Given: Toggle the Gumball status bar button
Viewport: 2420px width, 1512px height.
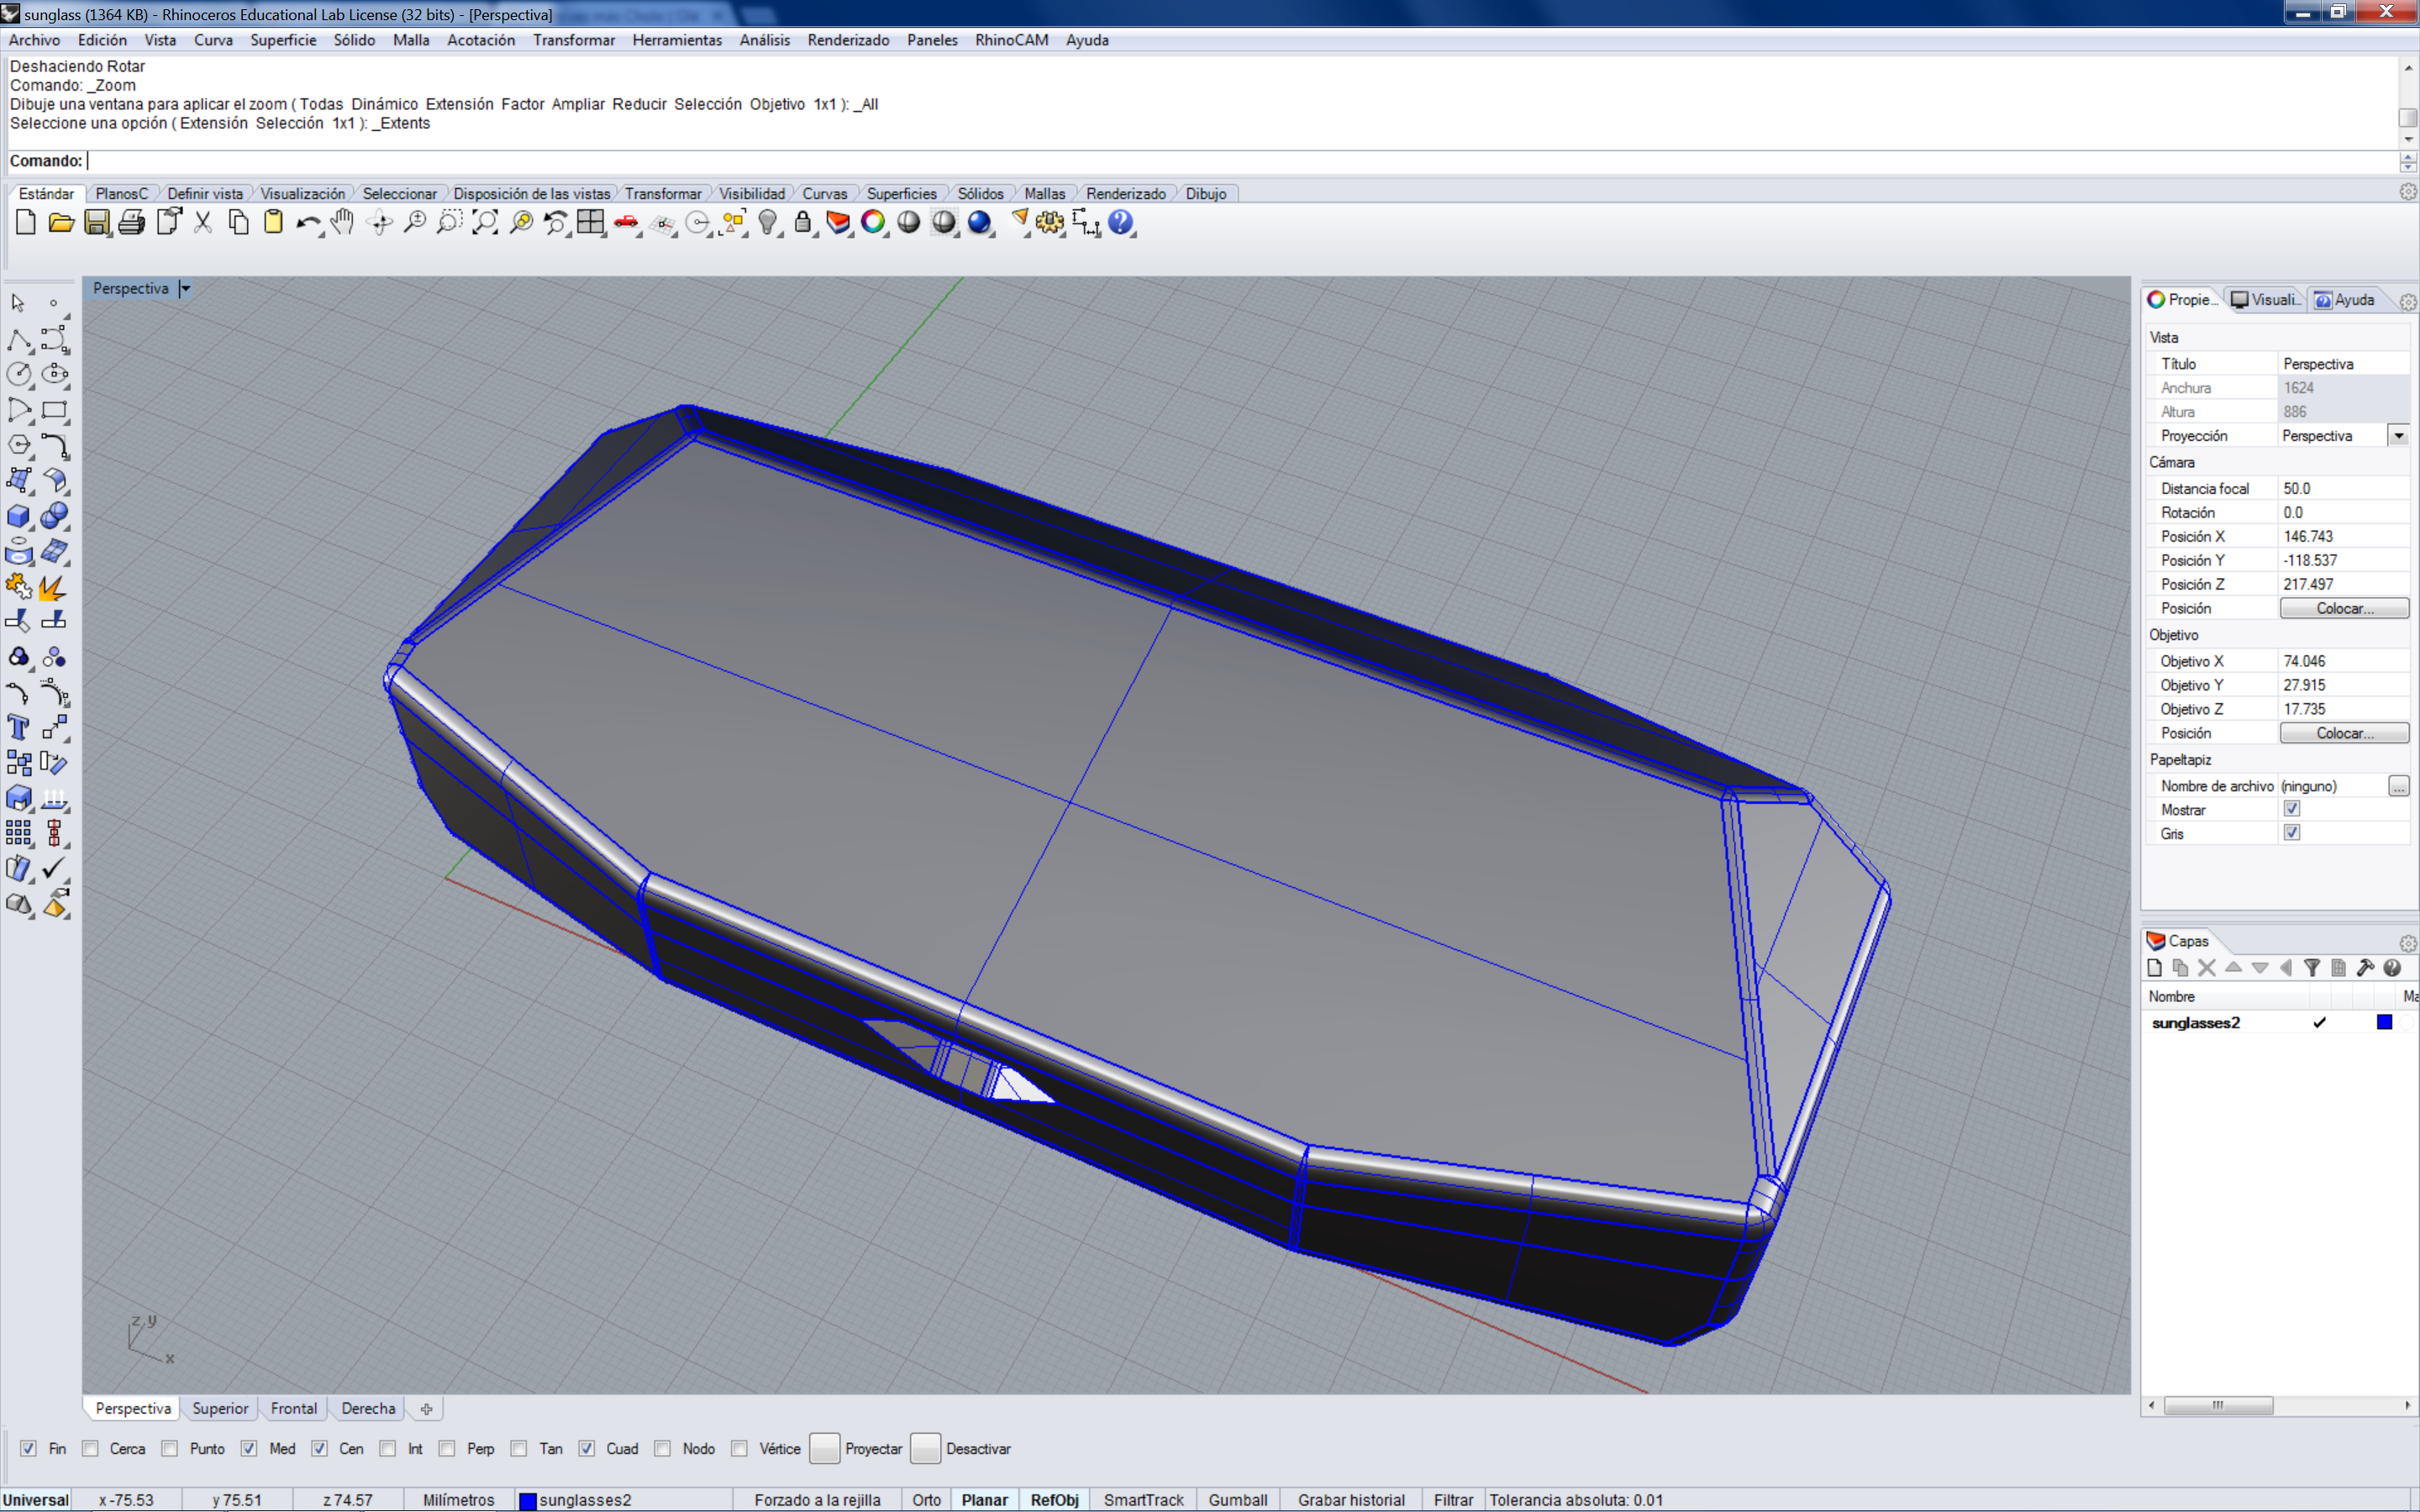Looking at the screenshot, I should [x=1238, y=1499].
